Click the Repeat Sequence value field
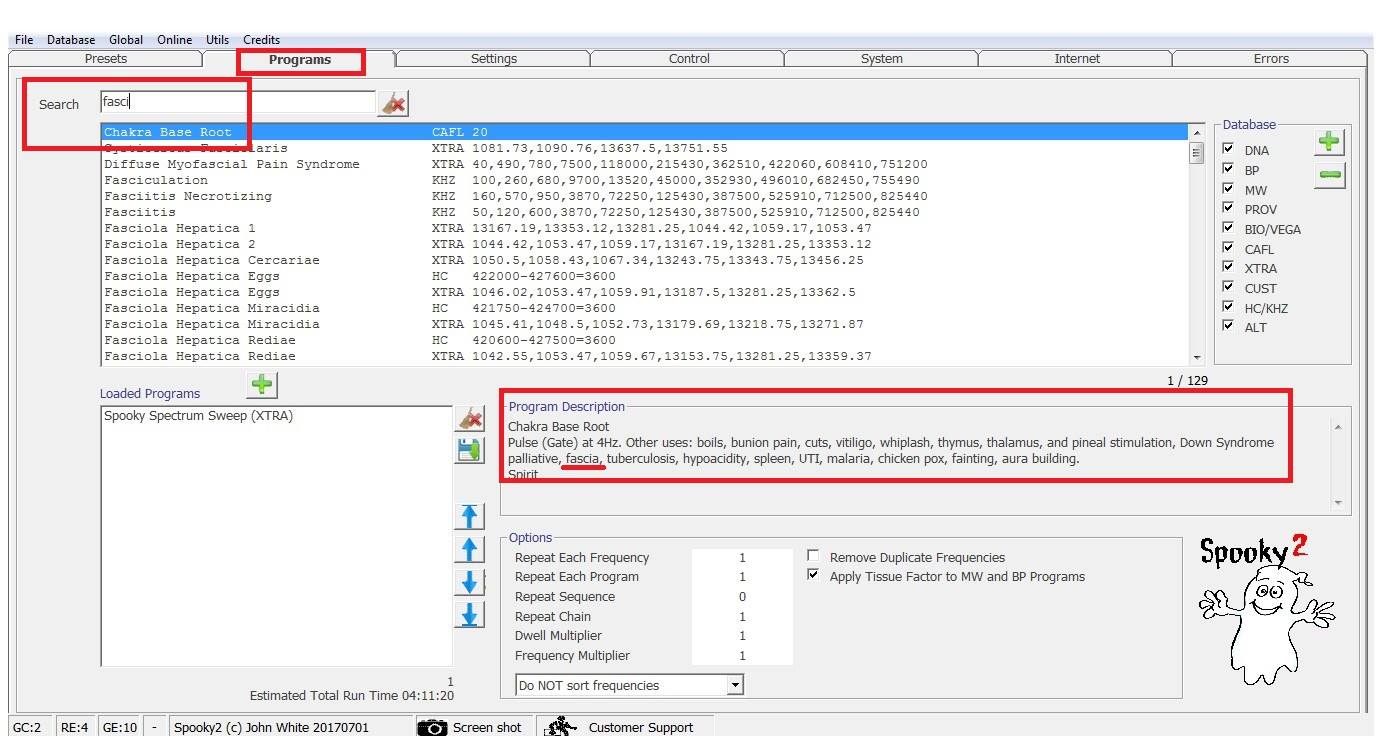The width and height of the screenshot is (1382, 744). pyautogui.click(x=742, y=597)
